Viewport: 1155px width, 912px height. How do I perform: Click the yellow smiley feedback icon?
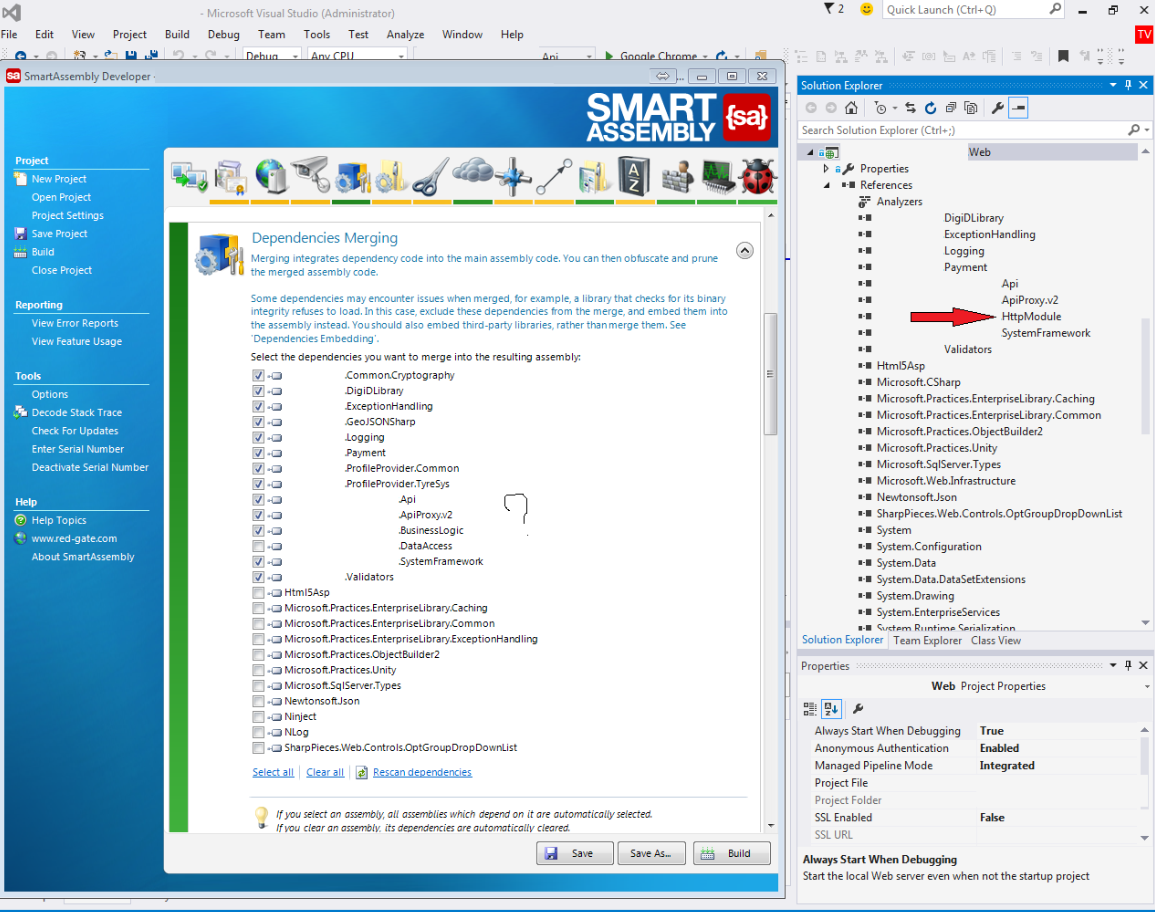click(867, 9)
